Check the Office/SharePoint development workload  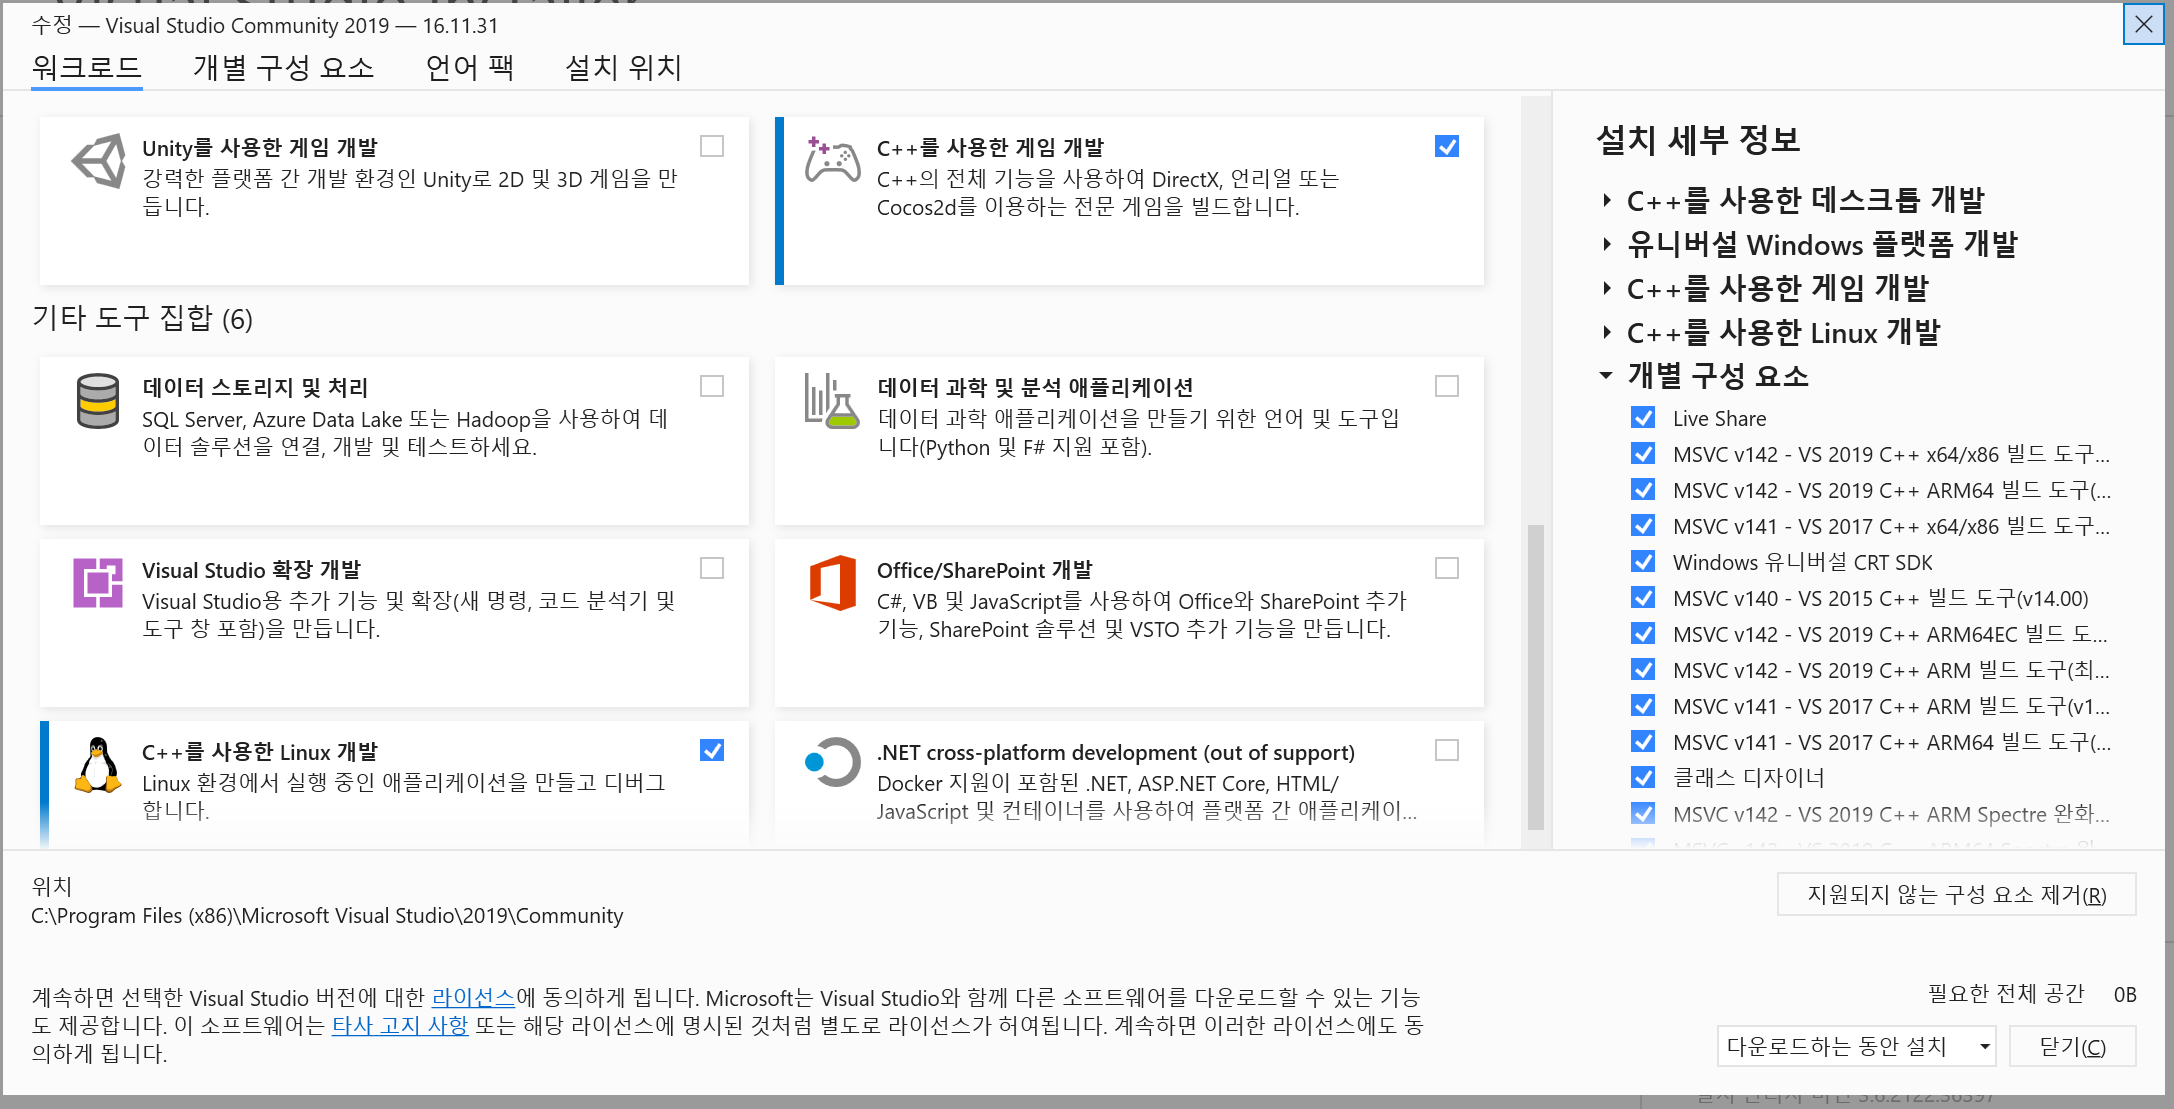pyautogui.click(x=1447, y=568)
